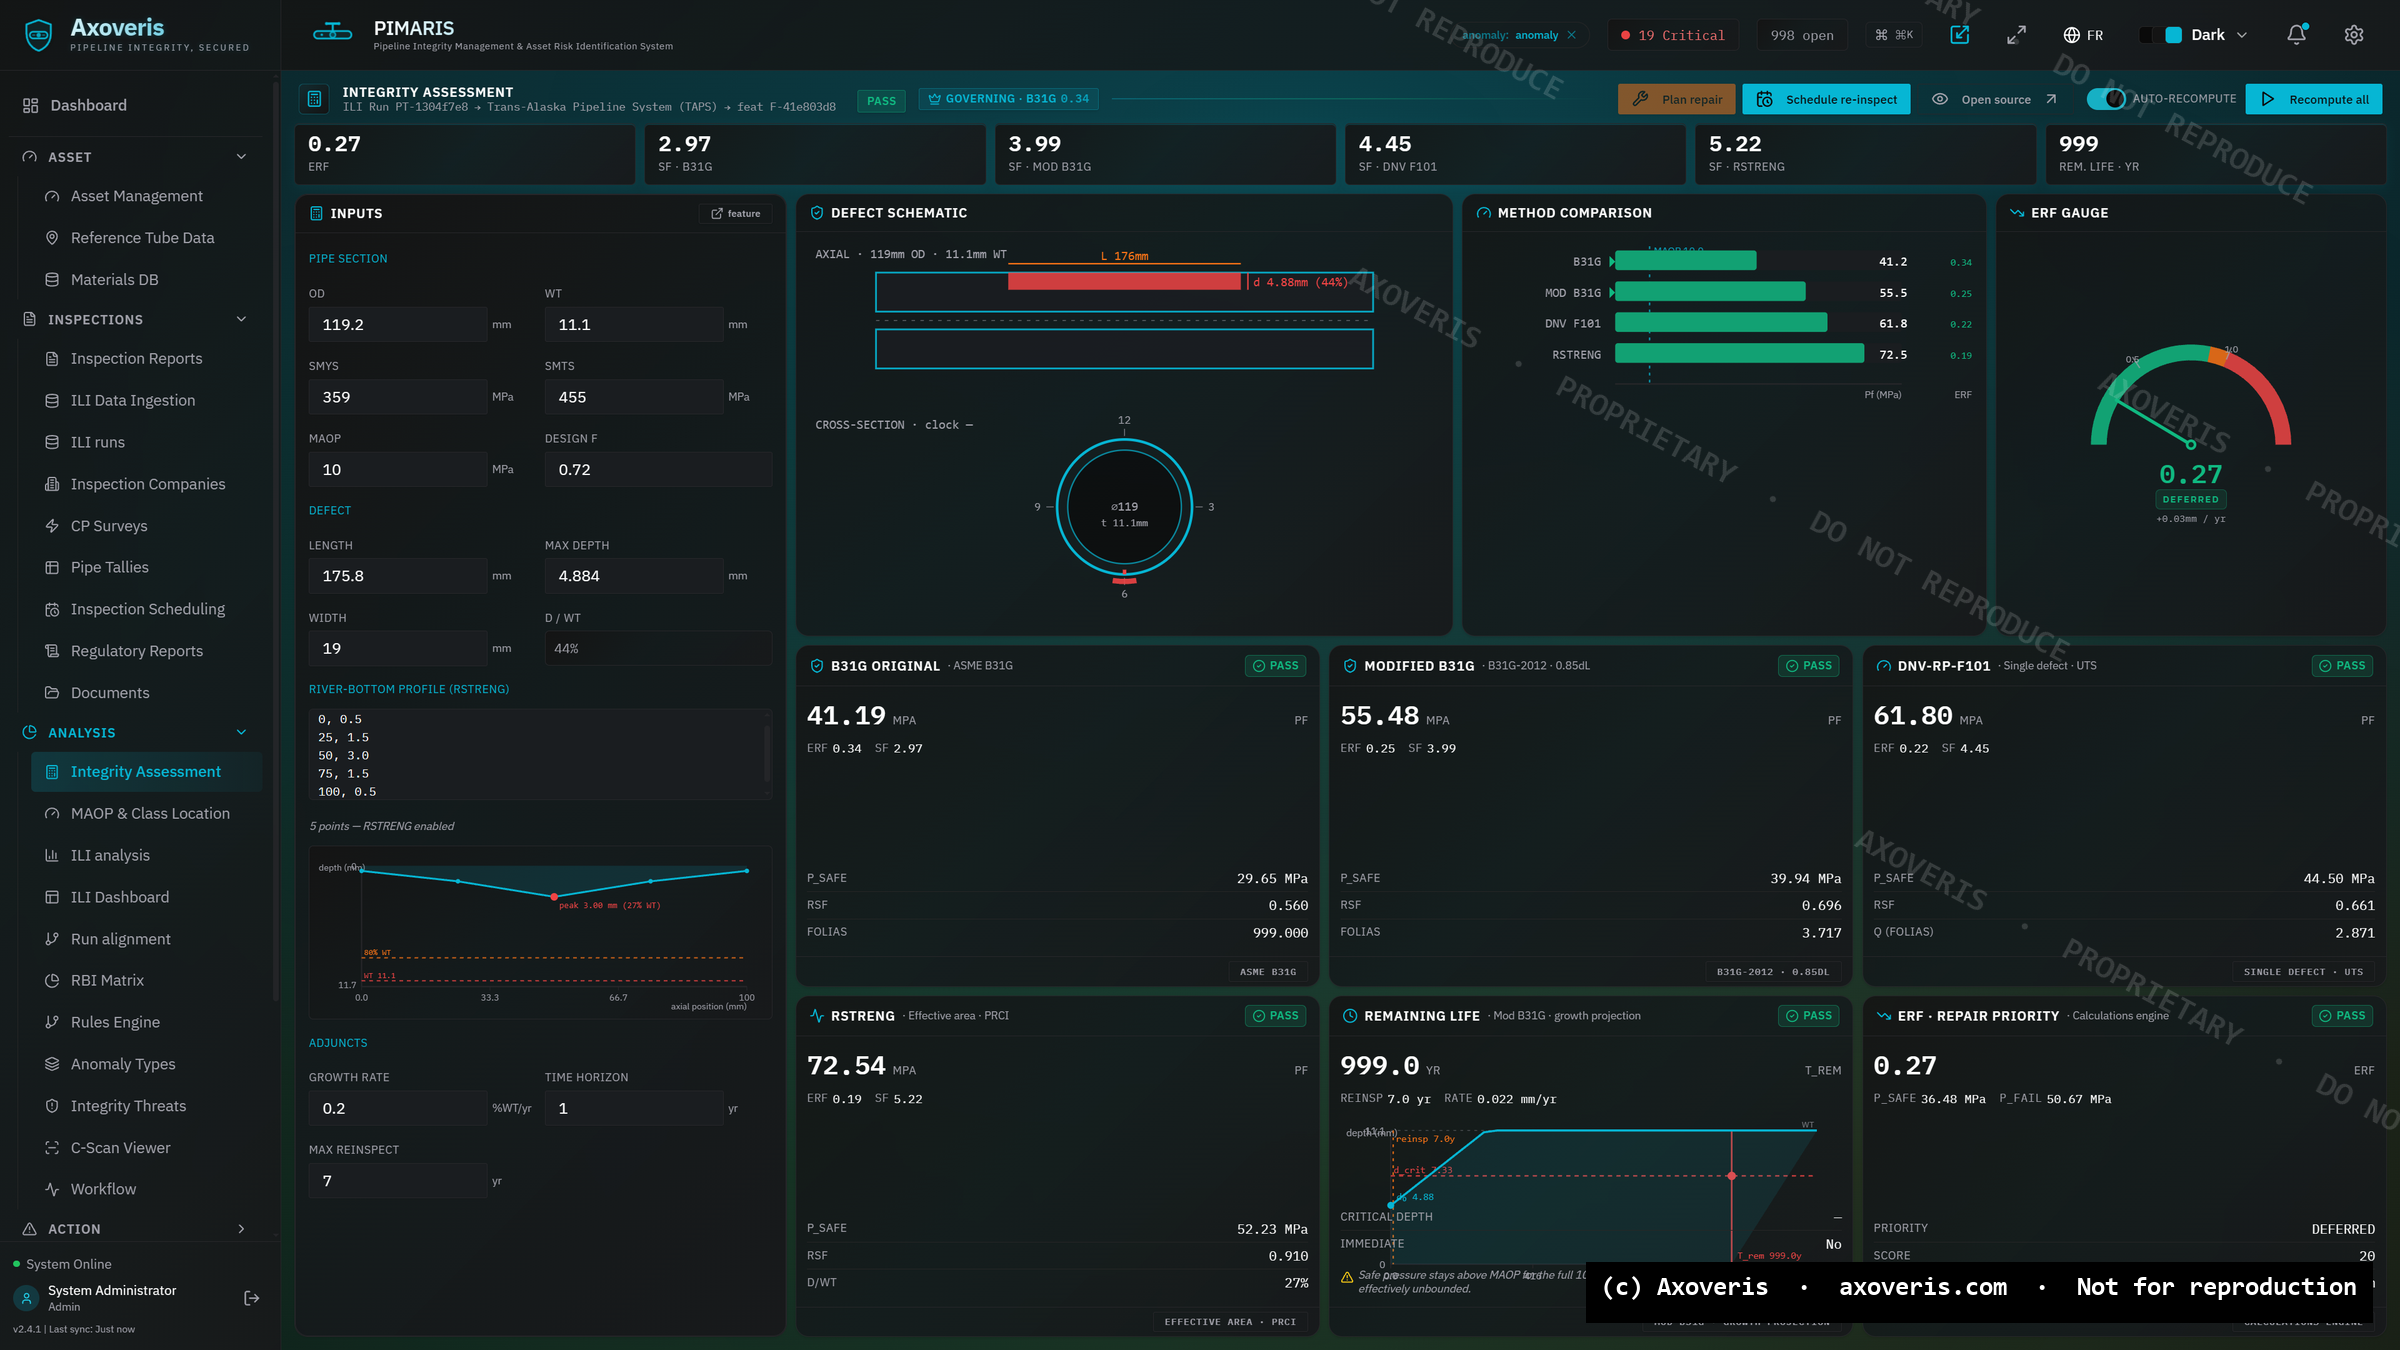Select MAOP & Class Location
Viewport: 2400px width, 1350px height.
click(146, 814)
